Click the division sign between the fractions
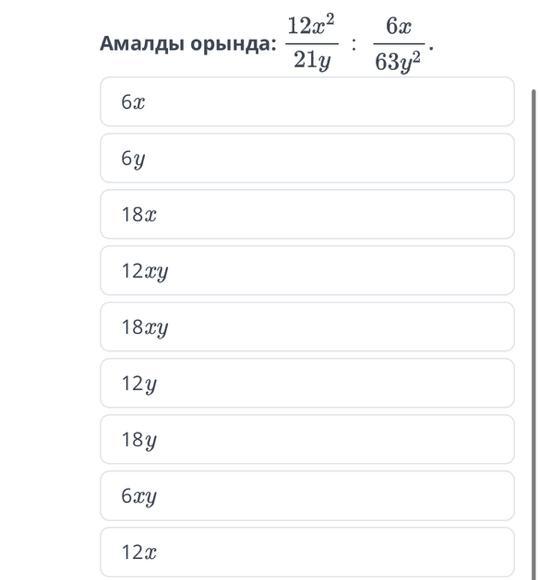This screenshot has height=580, width=540. [x=354, y=44]
